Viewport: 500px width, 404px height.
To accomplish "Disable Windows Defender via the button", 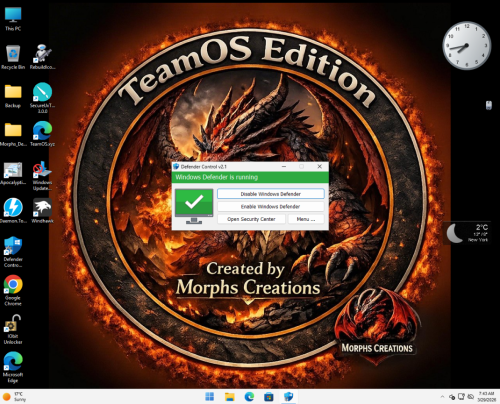I will 271,194.
